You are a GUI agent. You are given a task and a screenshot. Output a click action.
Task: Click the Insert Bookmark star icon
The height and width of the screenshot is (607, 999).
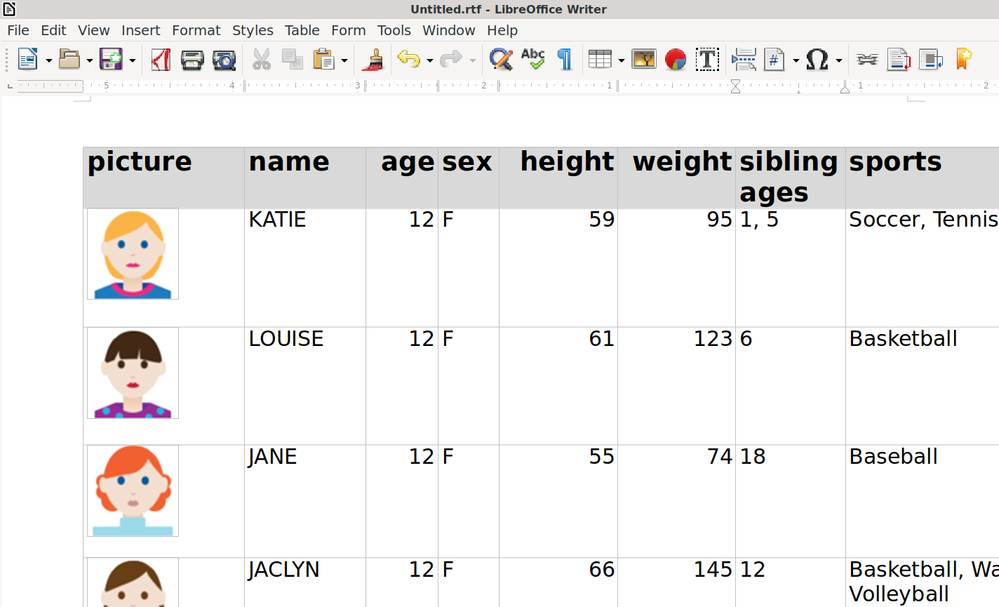[x=963, y=60]
